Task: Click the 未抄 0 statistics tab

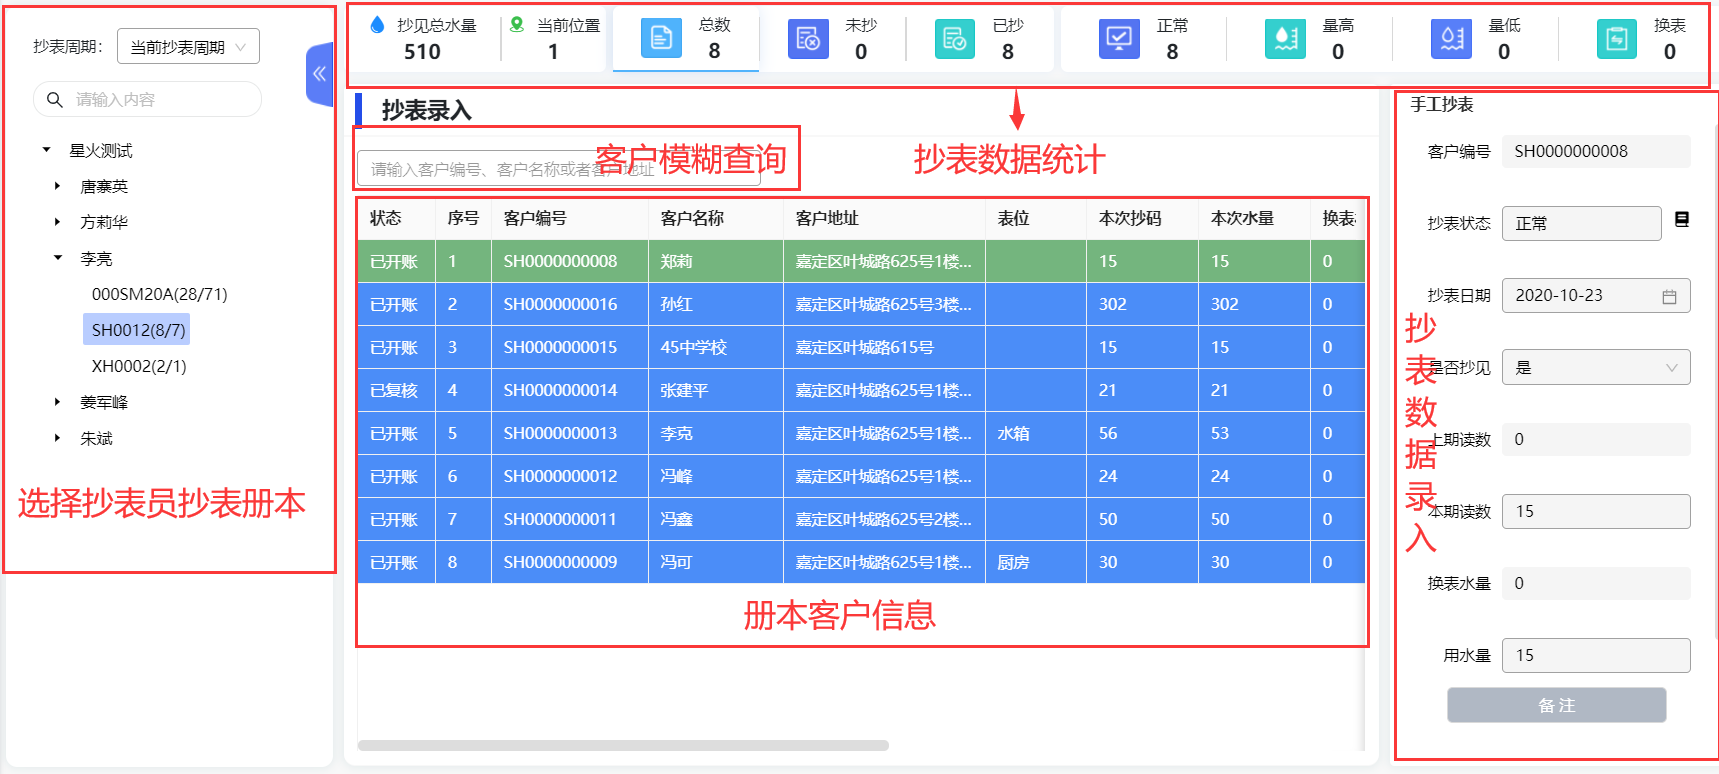Action: tap(832, 39)
